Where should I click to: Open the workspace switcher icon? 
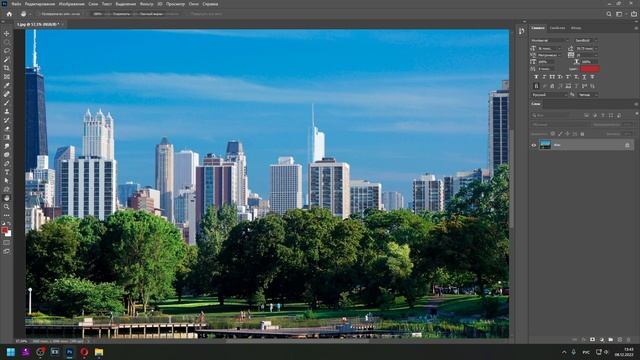click(x=619, y=14)
